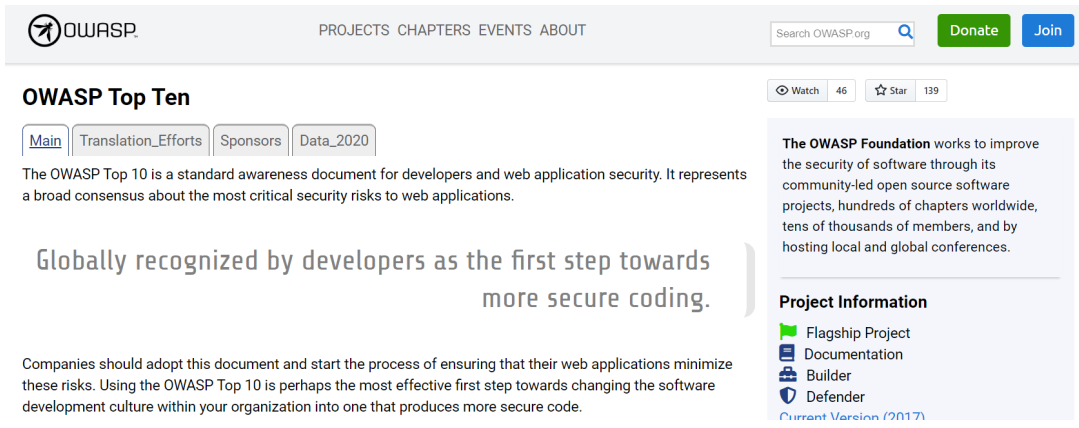Open the ABOUT menu
The image size is (1079, 428).
(563, 30)
